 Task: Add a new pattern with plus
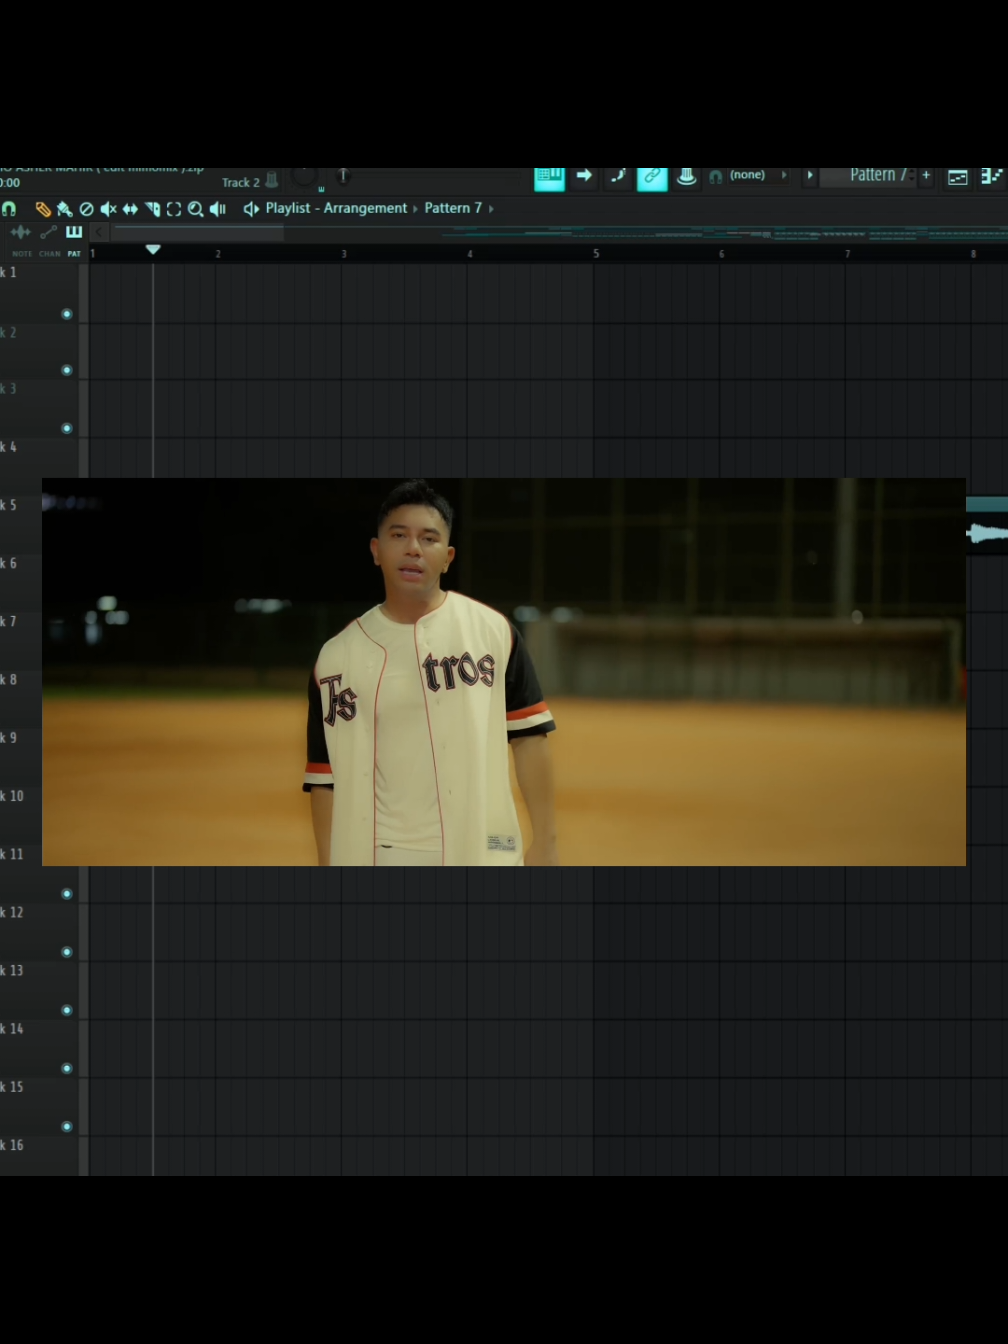point(926,176)
